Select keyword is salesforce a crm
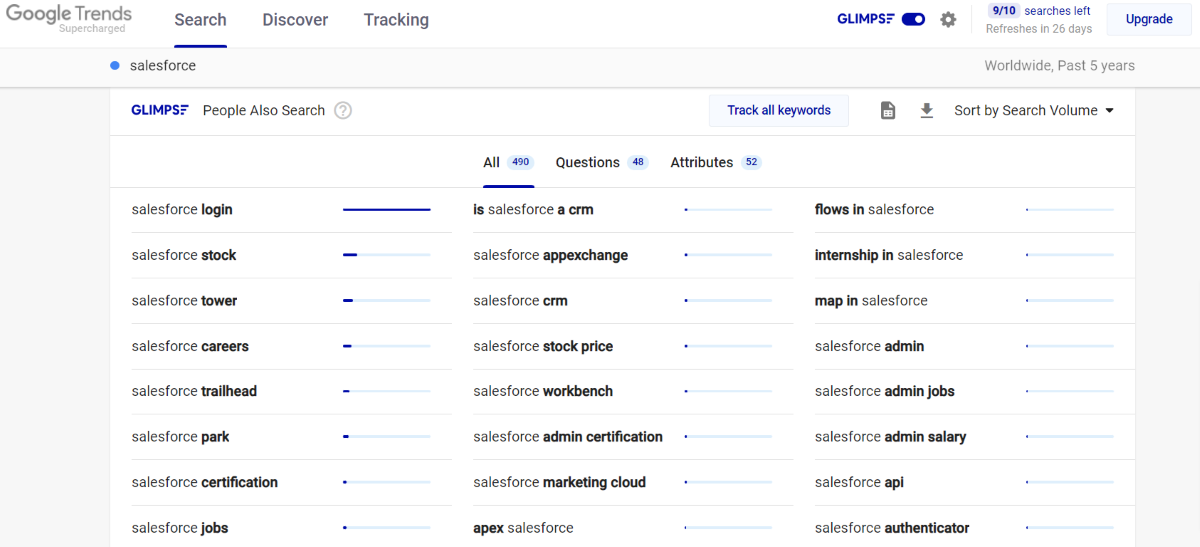 [x=533, y=210]
